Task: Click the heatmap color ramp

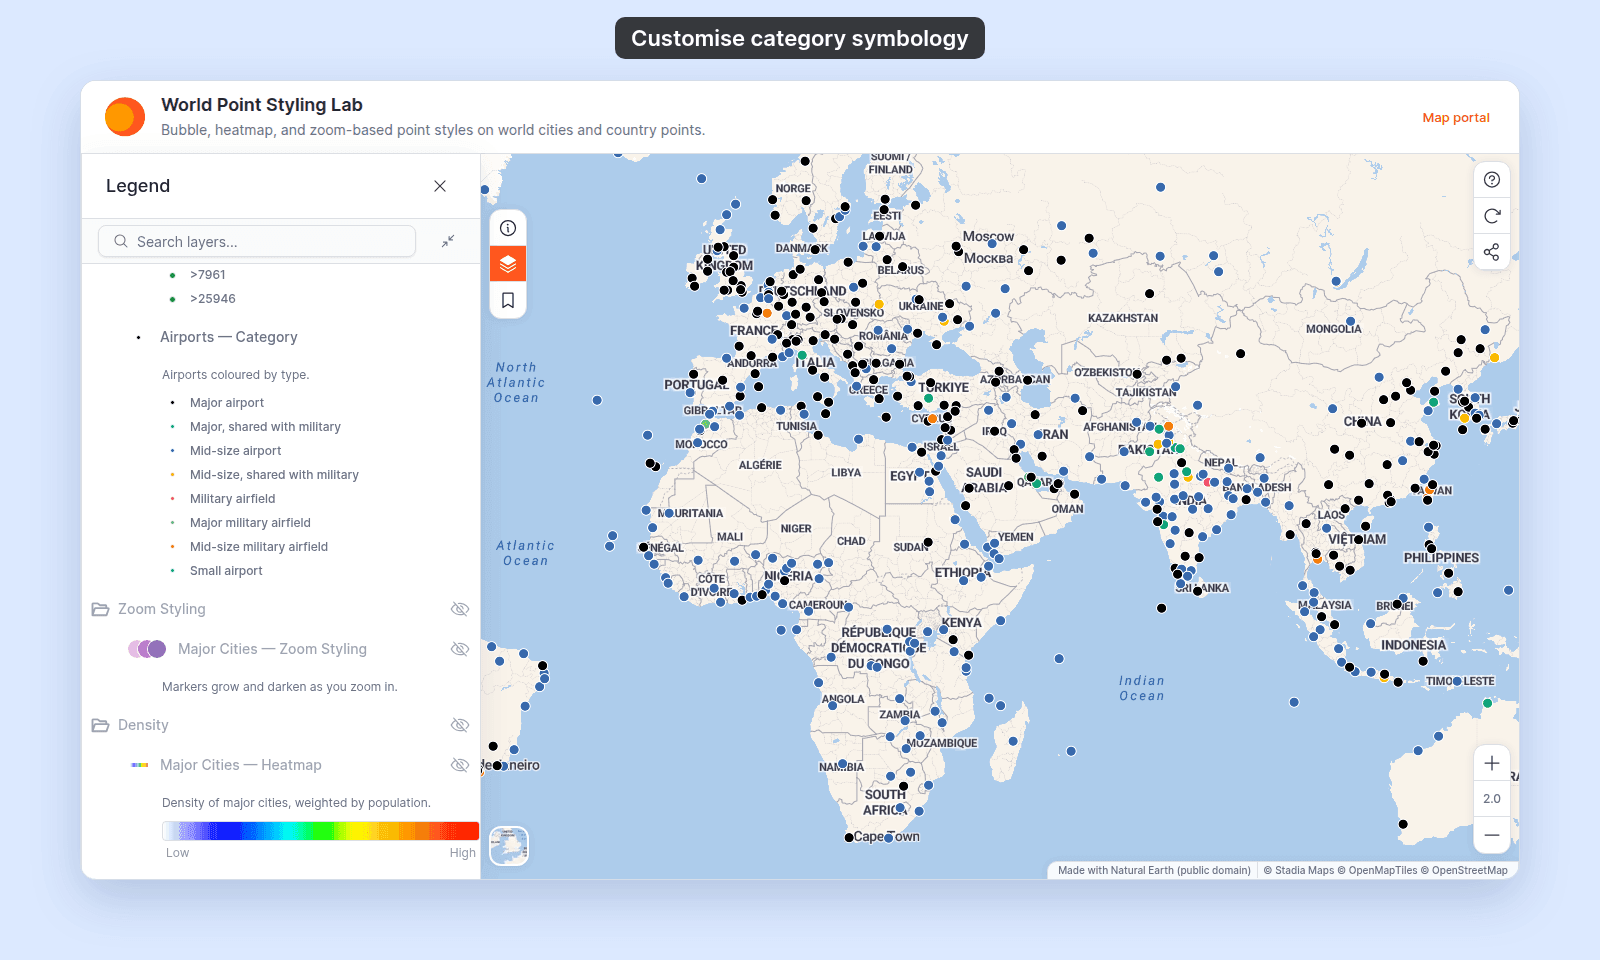Action: [x=320, y=831]
